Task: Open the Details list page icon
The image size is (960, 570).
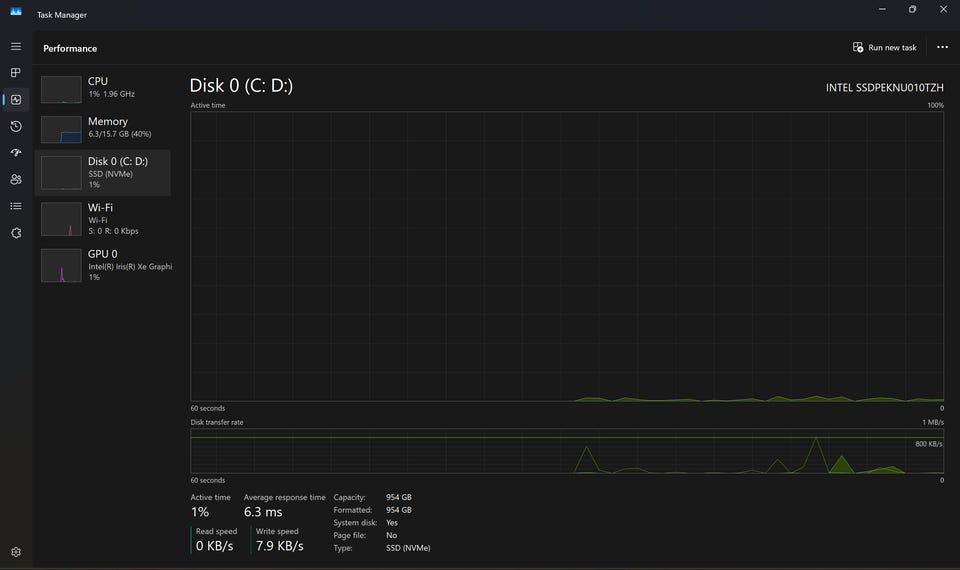Action: [x=16, y=206]
